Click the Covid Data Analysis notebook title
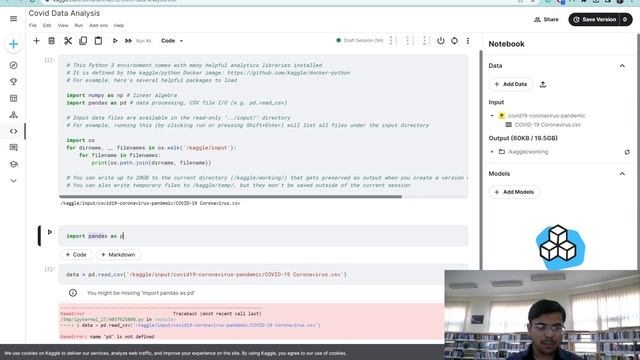This screenshot has height=360, width=640. click(64, 13)
